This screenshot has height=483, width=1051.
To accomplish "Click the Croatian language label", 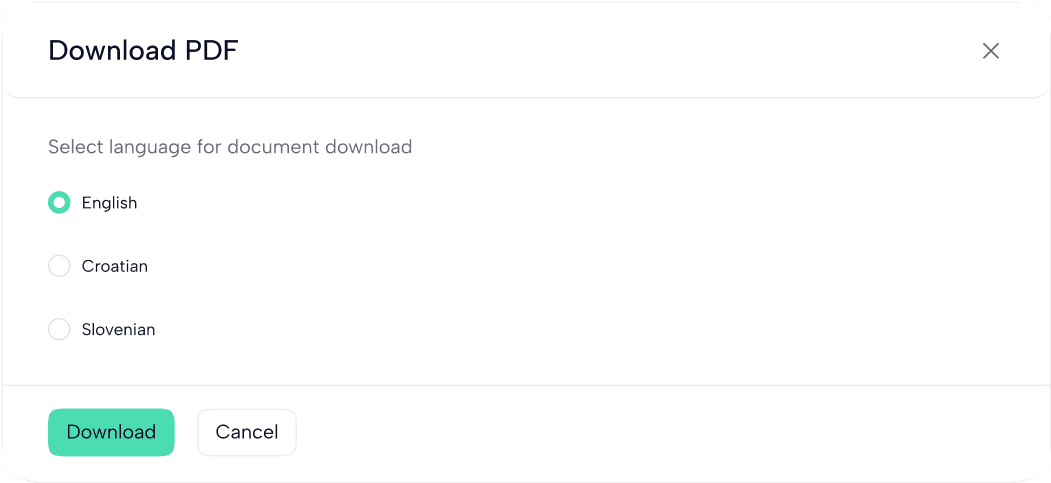I will tap(114, 266).
